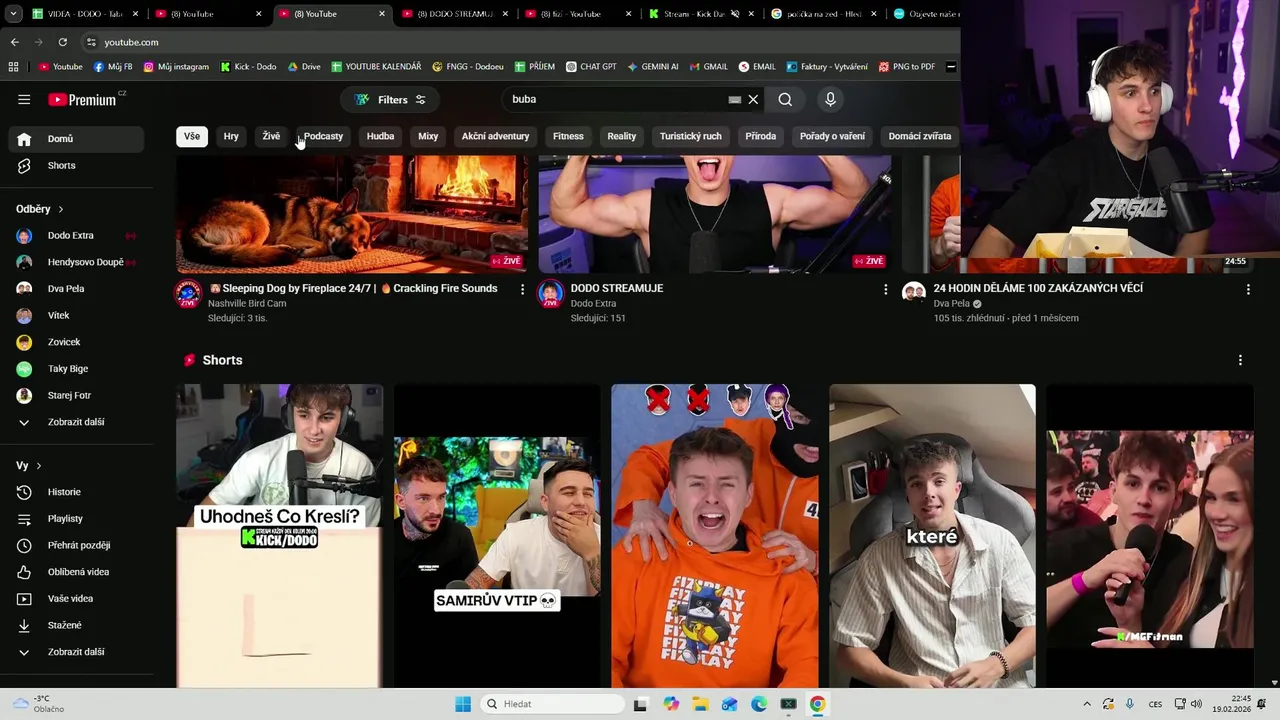The width and height of the screenshot is (1280, 720).
Task: Open Shorts in the sidebar
Action: (x=76, y=165)
